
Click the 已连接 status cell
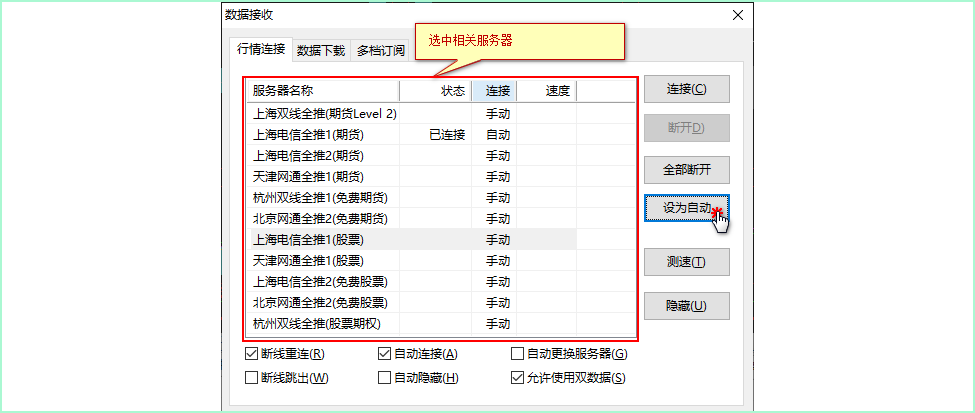[447, 134]
